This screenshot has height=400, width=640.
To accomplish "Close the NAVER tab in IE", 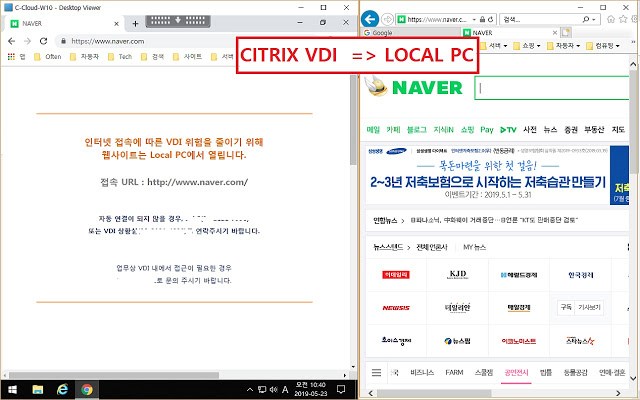I will point(555,33).
